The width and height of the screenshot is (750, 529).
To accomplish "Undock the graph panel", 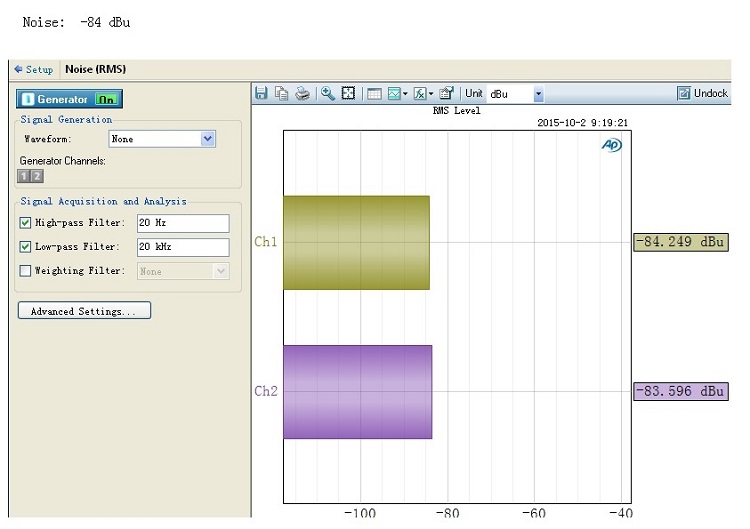I will 703,94.
